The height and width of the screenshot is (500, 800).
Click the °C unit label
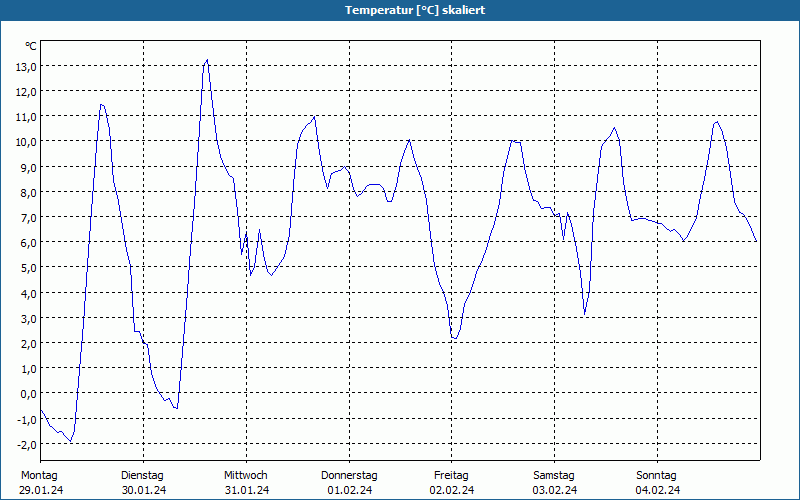click(31, 46)
